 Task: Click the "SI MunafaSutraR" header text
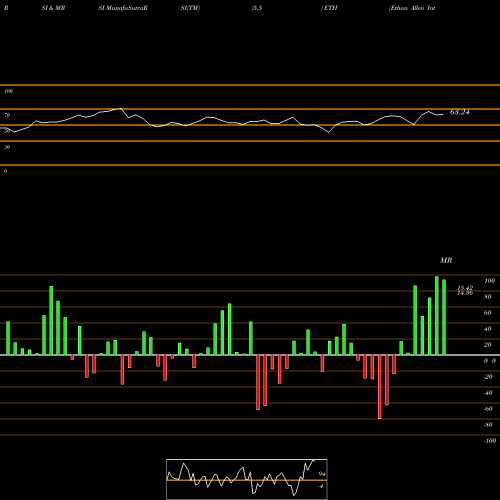[123, 8]
